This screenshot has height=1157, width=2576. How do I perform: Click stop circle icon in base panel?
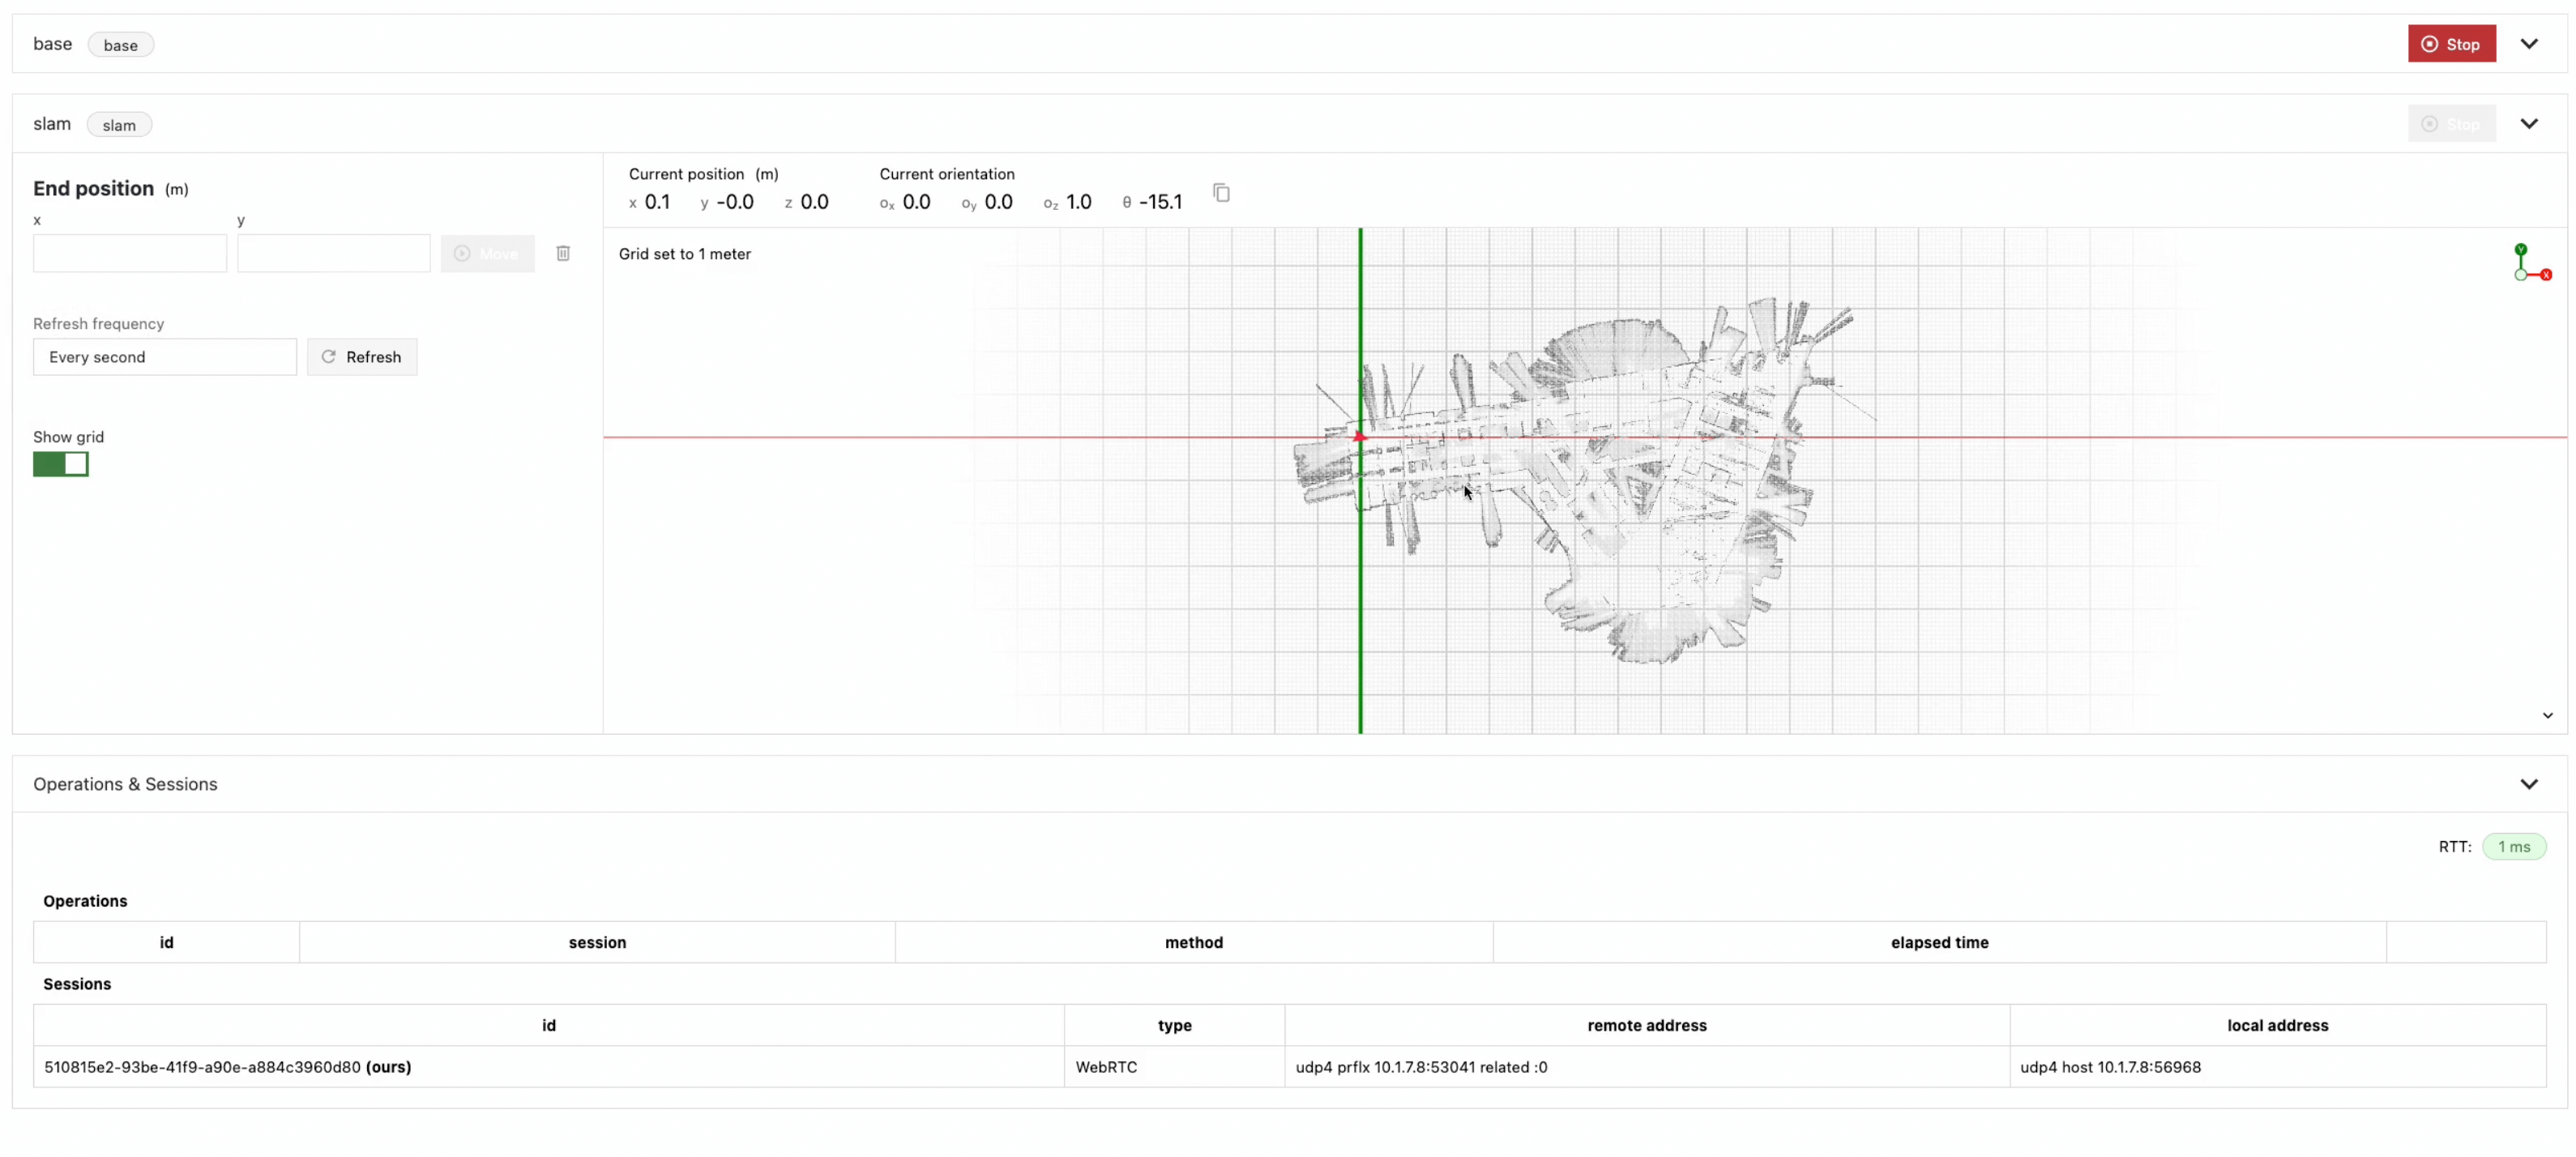pyautogui.click(x=2429, y=44)
